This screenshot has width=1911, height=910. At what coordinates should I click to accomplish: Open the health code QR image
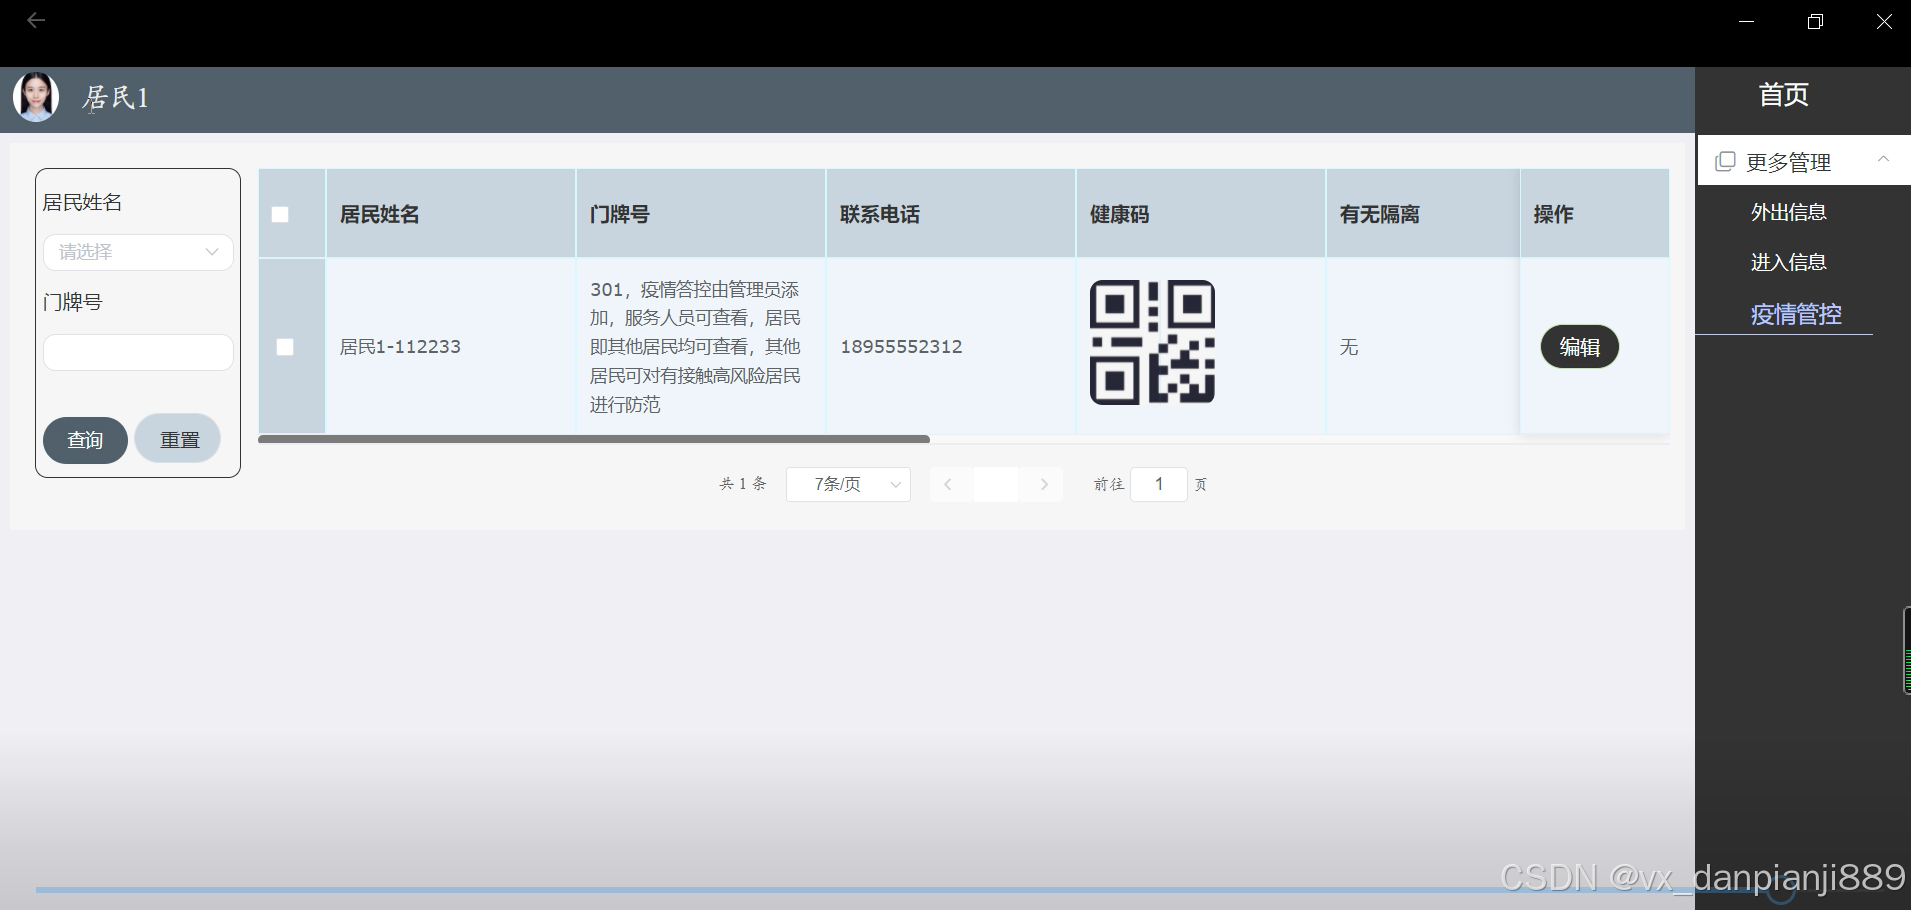click(1152, 342)
